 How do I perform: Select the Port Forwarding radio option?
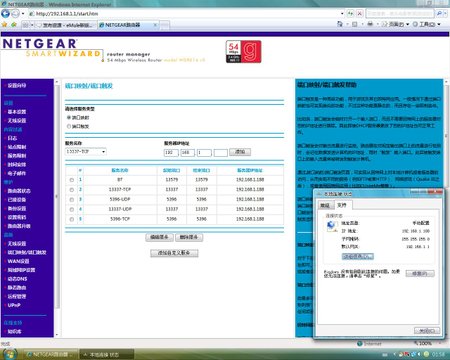(x=69, y=118)
